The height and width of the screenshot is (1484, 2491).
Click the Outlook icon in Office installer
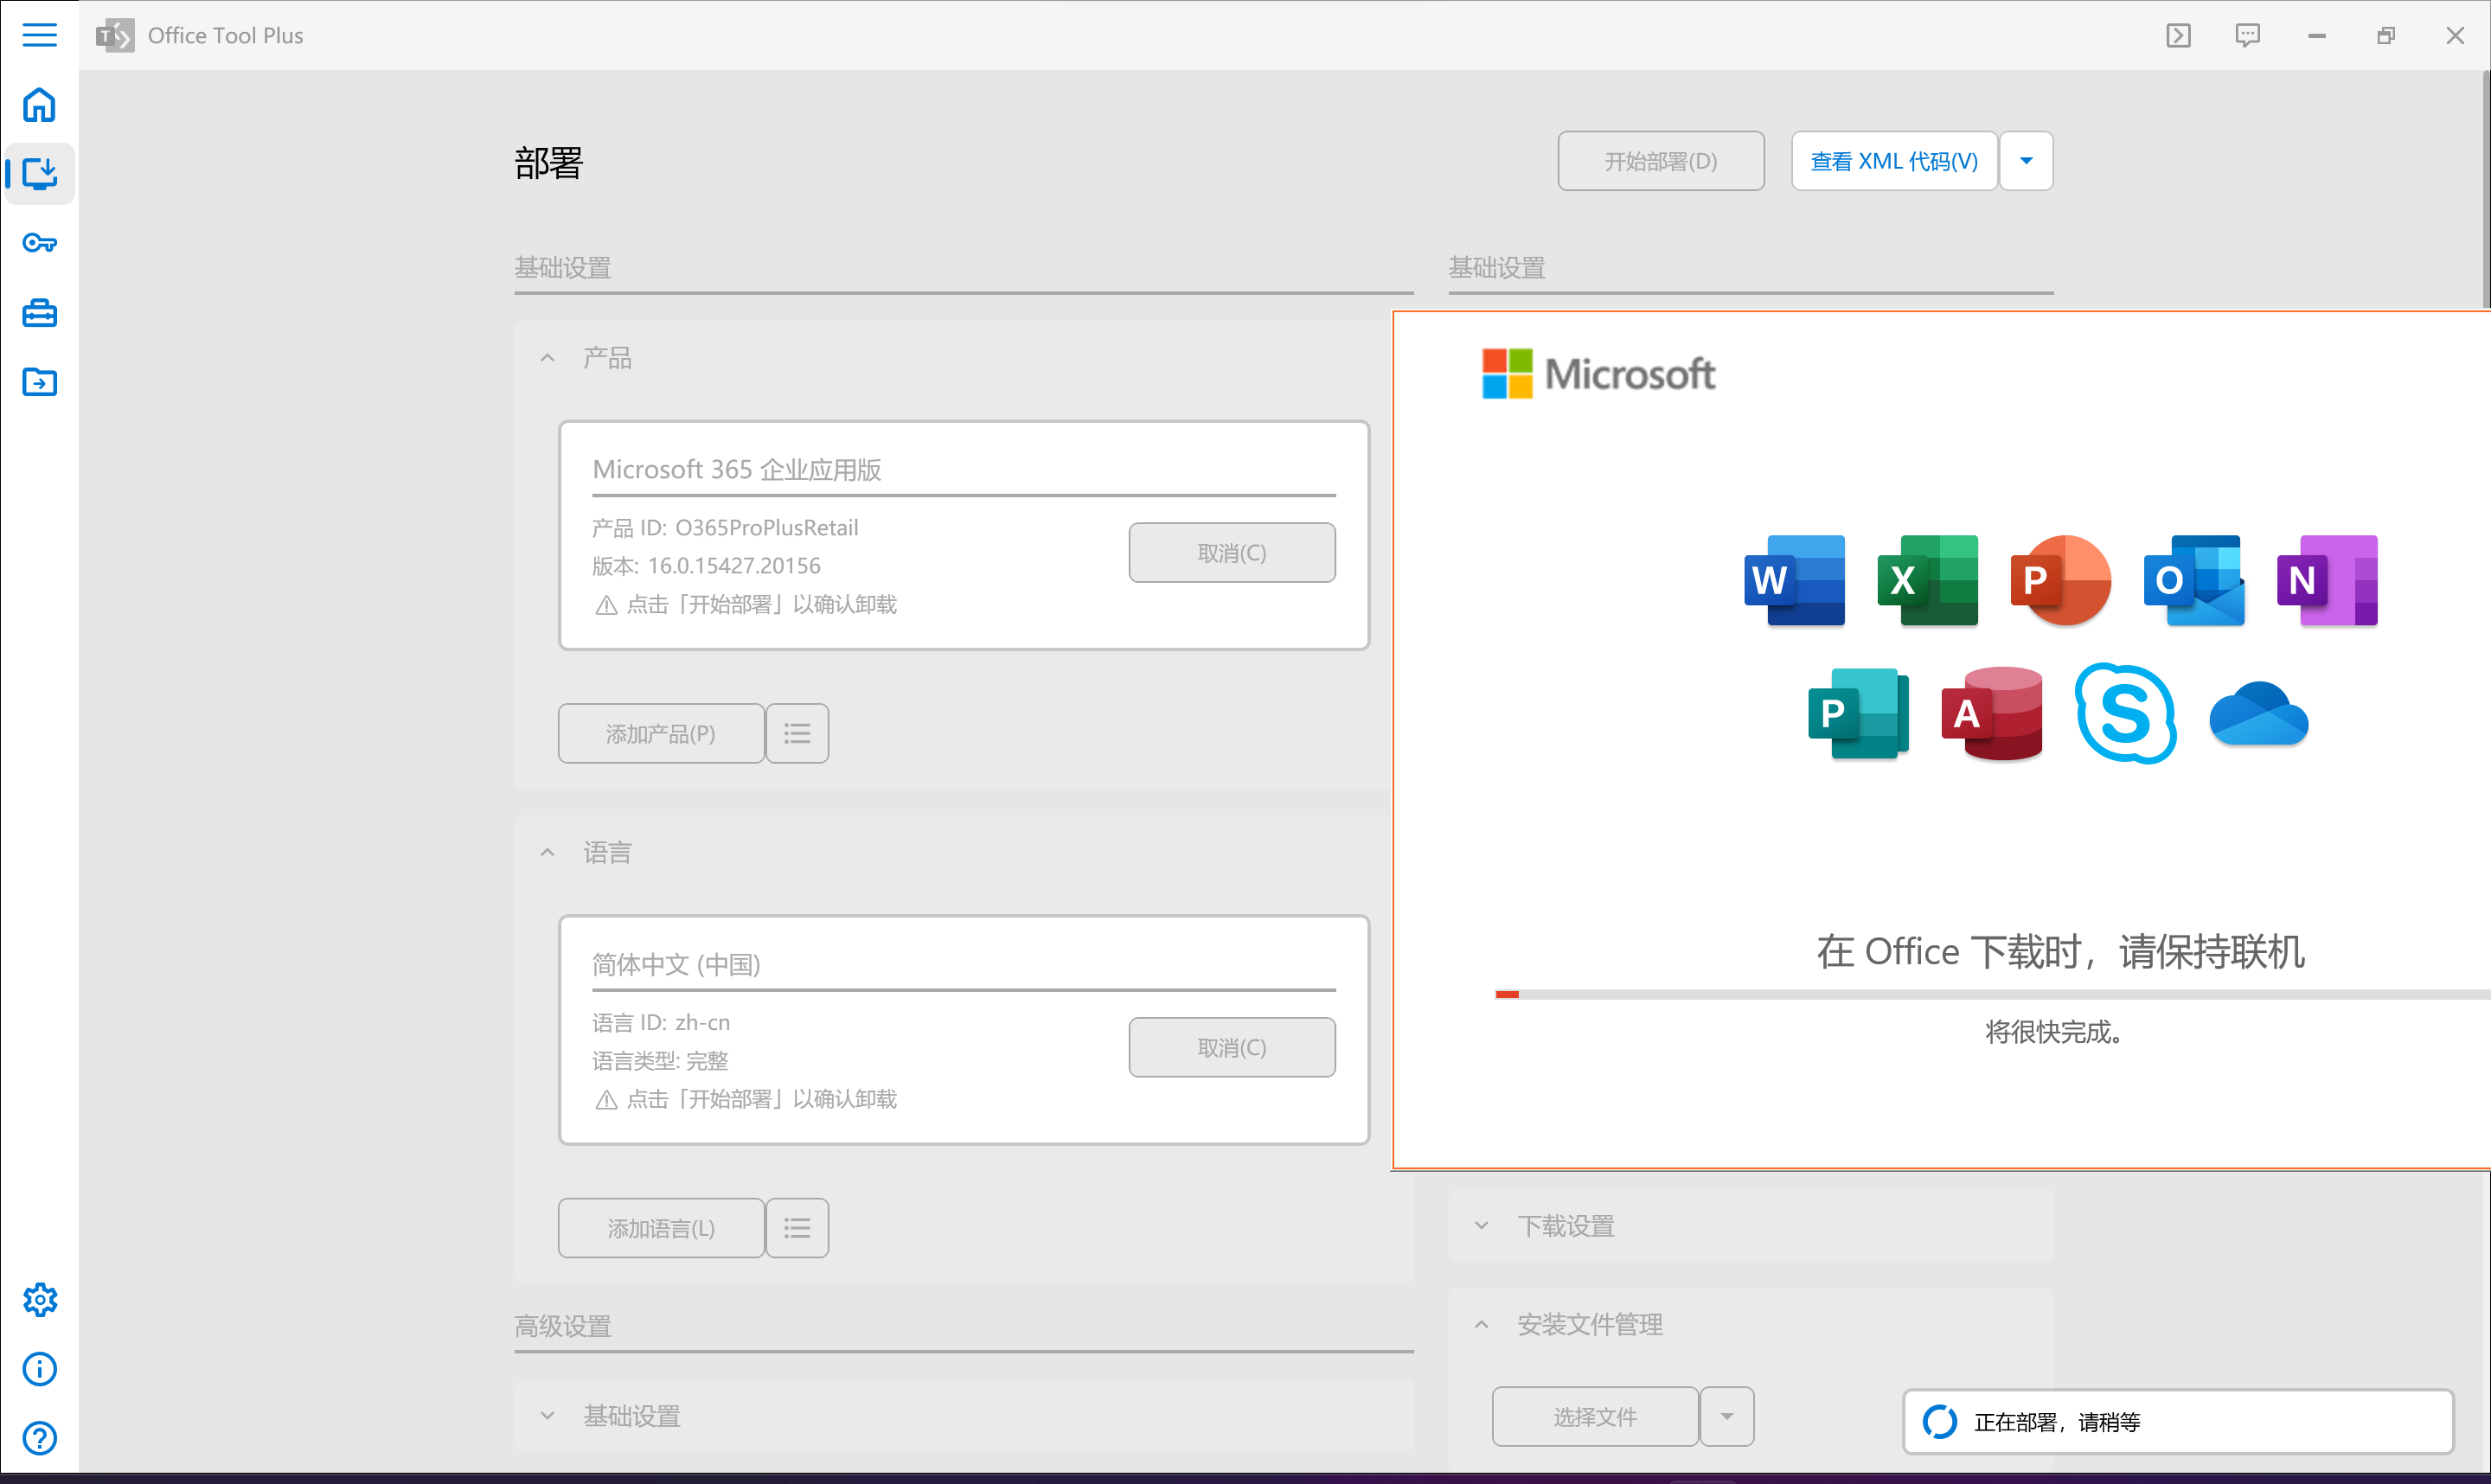tap(2194, 580)
